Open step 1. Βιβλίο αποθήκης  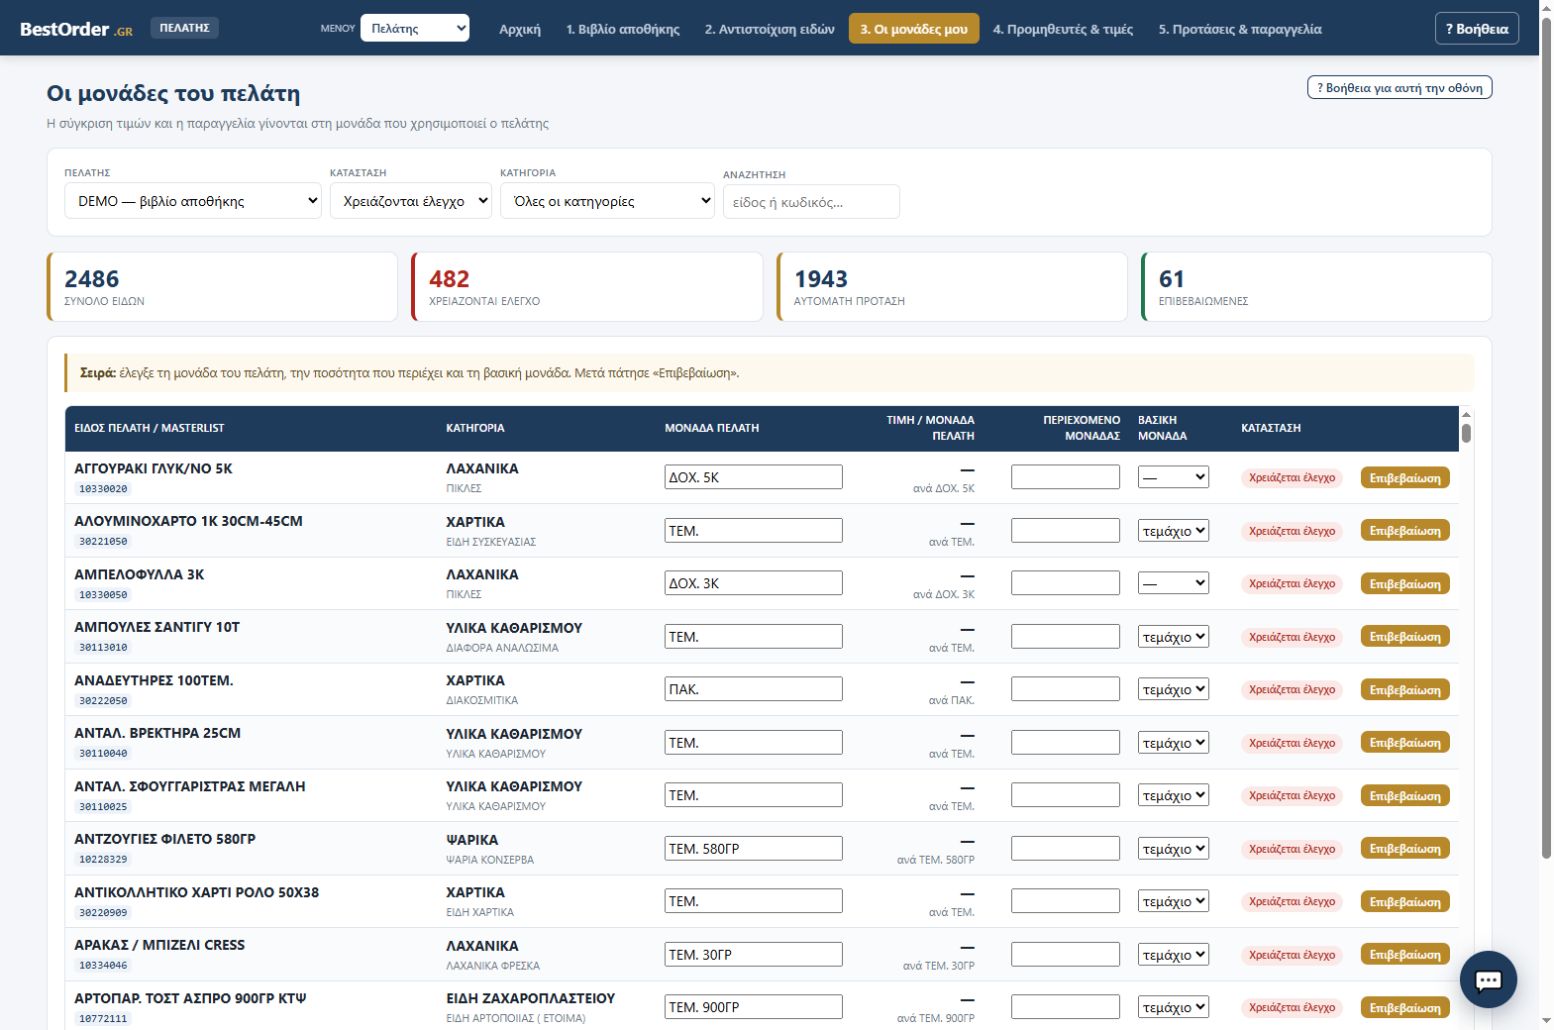[x=623, y=29]
